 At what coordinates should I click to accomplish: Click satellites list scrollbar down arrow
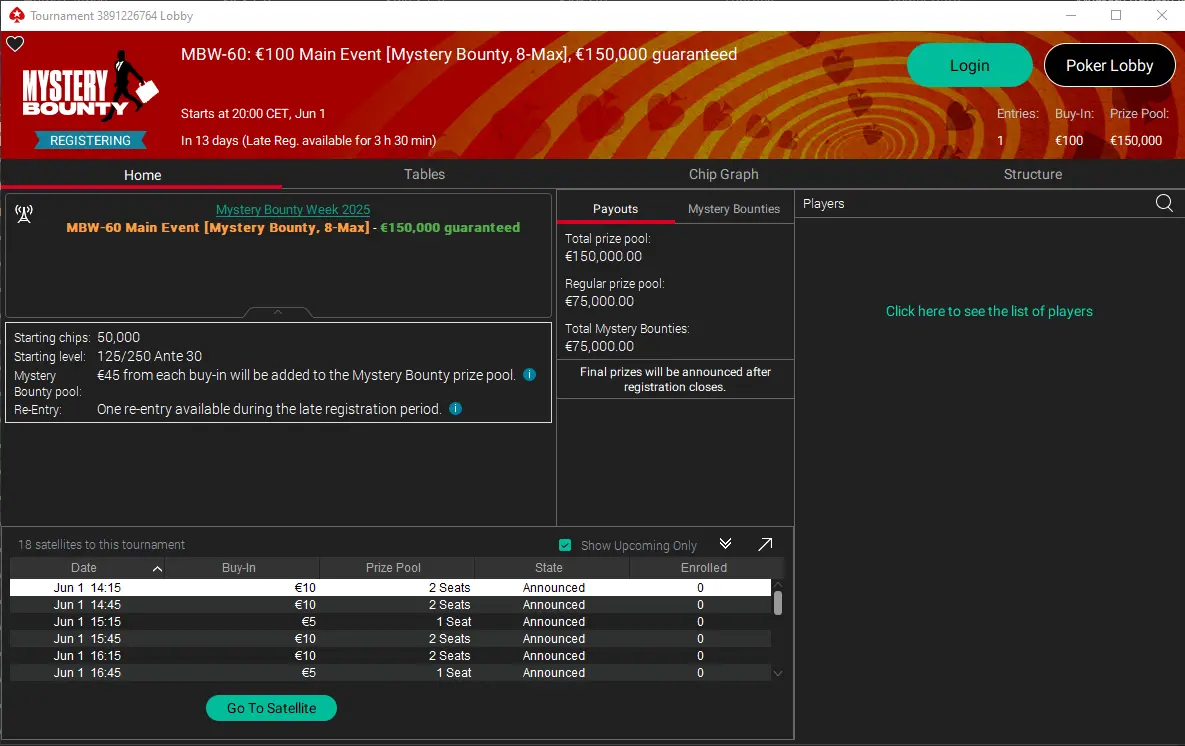(x=778, y=673)
